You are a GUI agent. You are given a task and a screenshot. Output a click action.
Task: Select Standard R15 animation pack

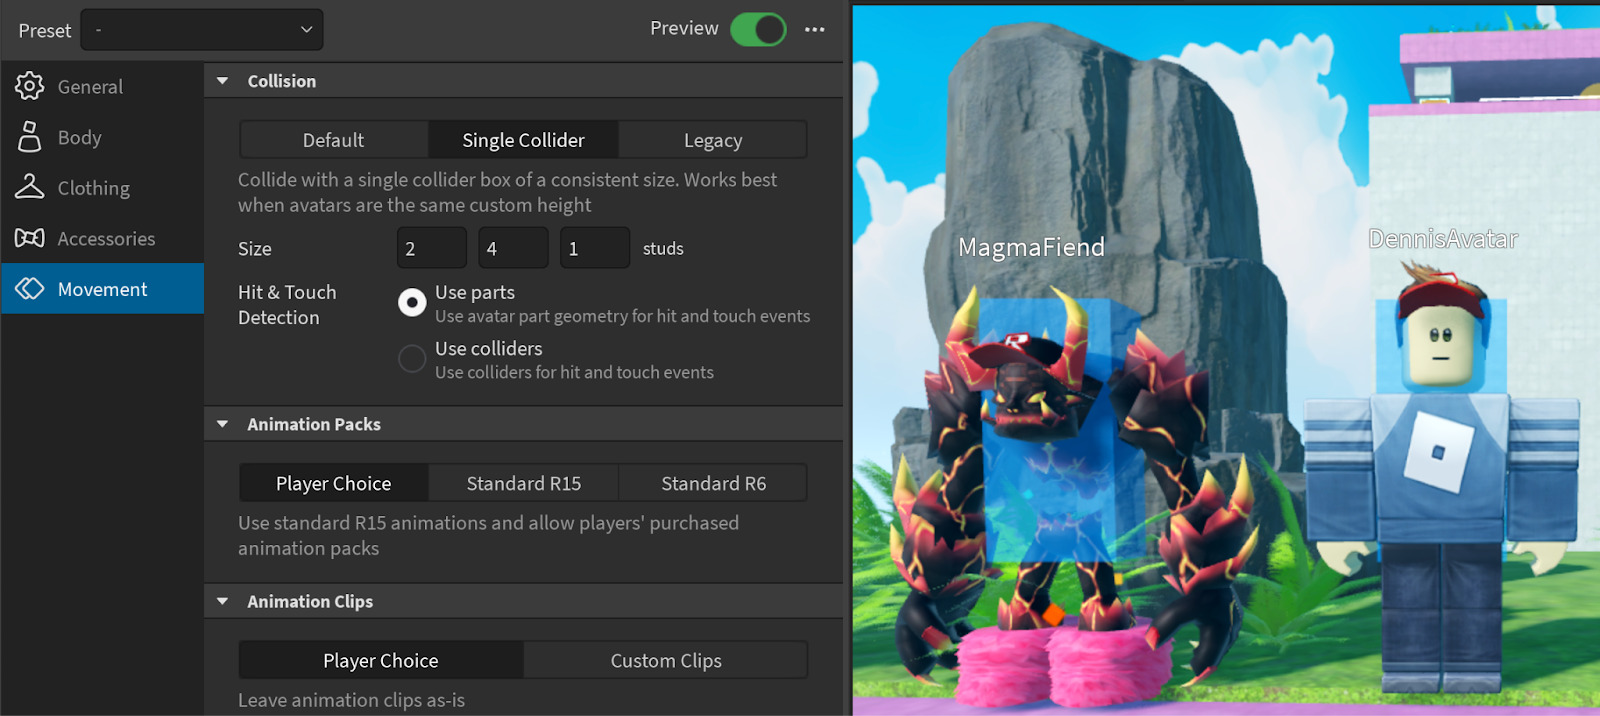(x=524, y=483)
